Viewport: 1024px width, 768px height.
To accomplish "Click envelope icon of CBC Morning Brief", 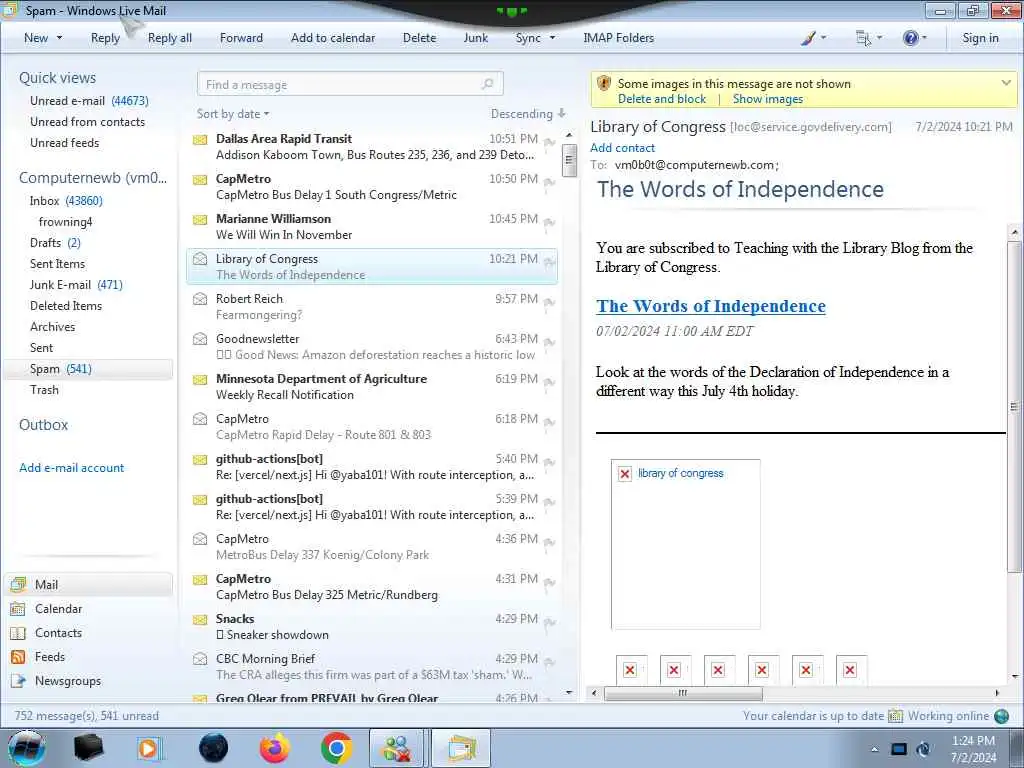I will [x=200, y=659].
